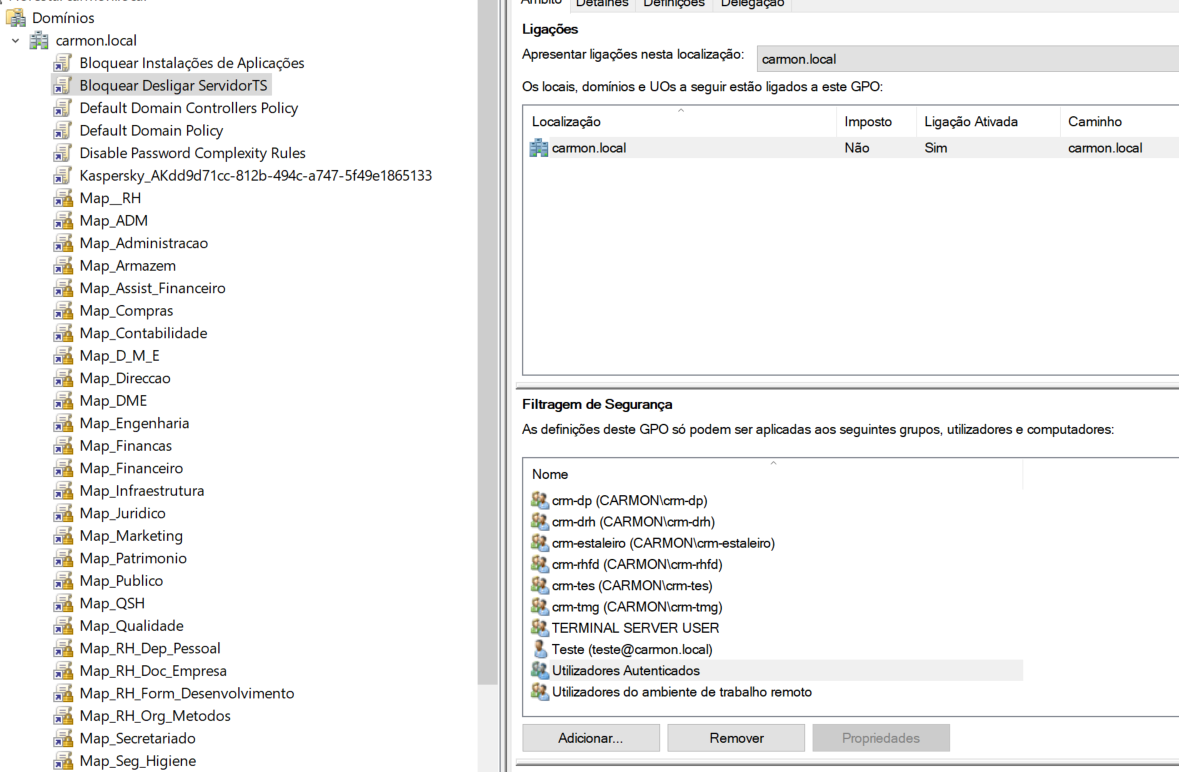Select Map_Publico in the tree
Viewport: 1179px width, 772px height.
point(121,581)
